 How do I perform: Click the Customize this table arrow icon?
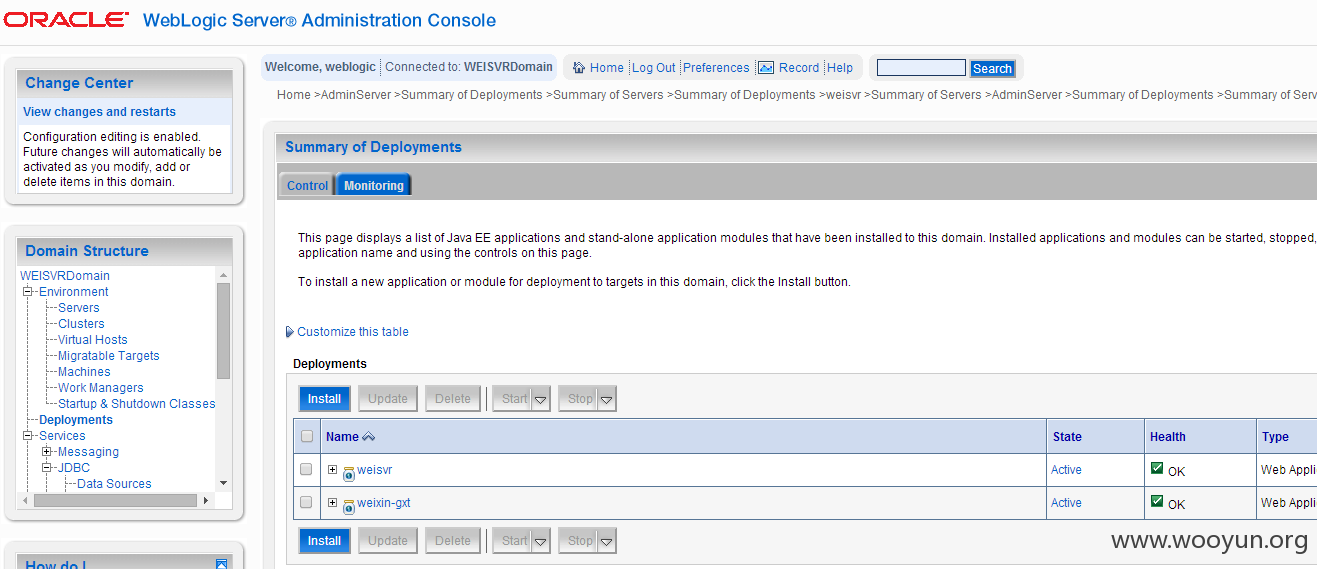[x=290, y=332]
